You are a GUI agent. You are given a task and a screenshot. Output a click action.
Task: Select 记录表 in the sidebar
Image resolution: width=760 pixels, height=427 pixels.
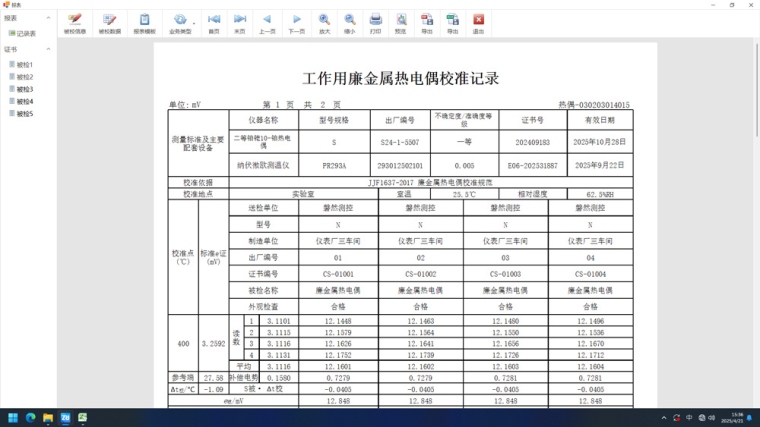[26, 34]
